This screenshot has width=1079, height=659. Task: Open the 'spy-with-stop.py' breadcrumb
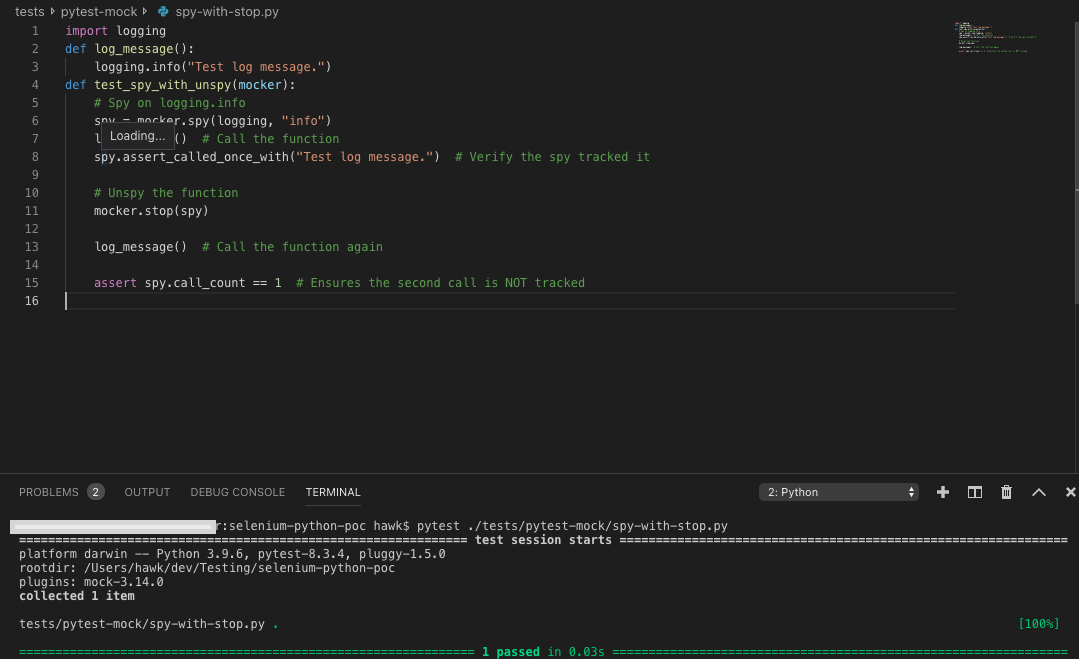click(227, 12)
